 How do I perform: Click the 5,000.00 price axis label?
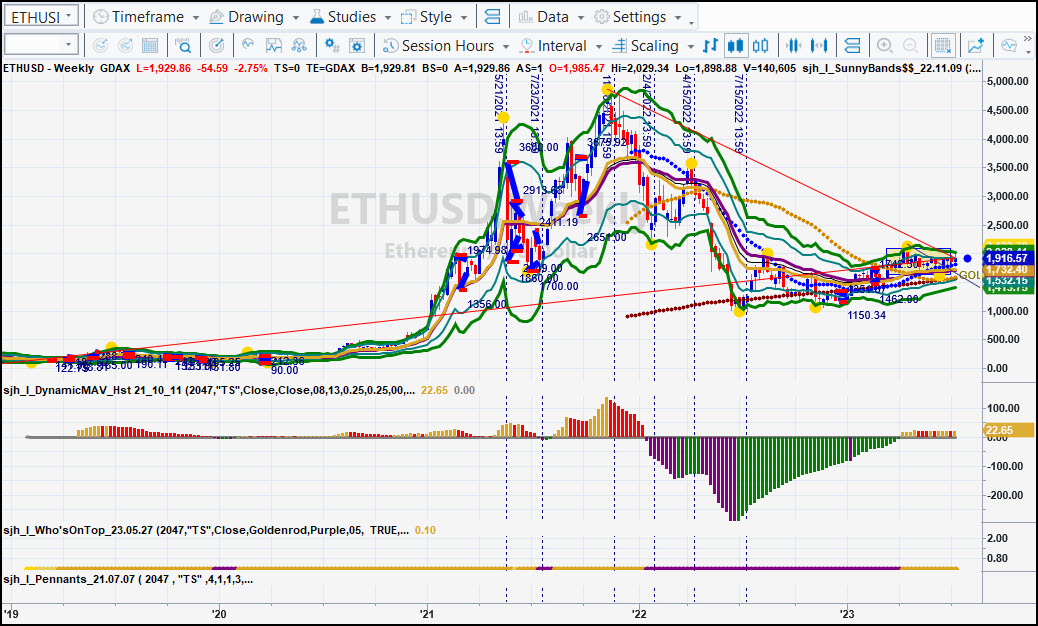[x=1008, y=81]
